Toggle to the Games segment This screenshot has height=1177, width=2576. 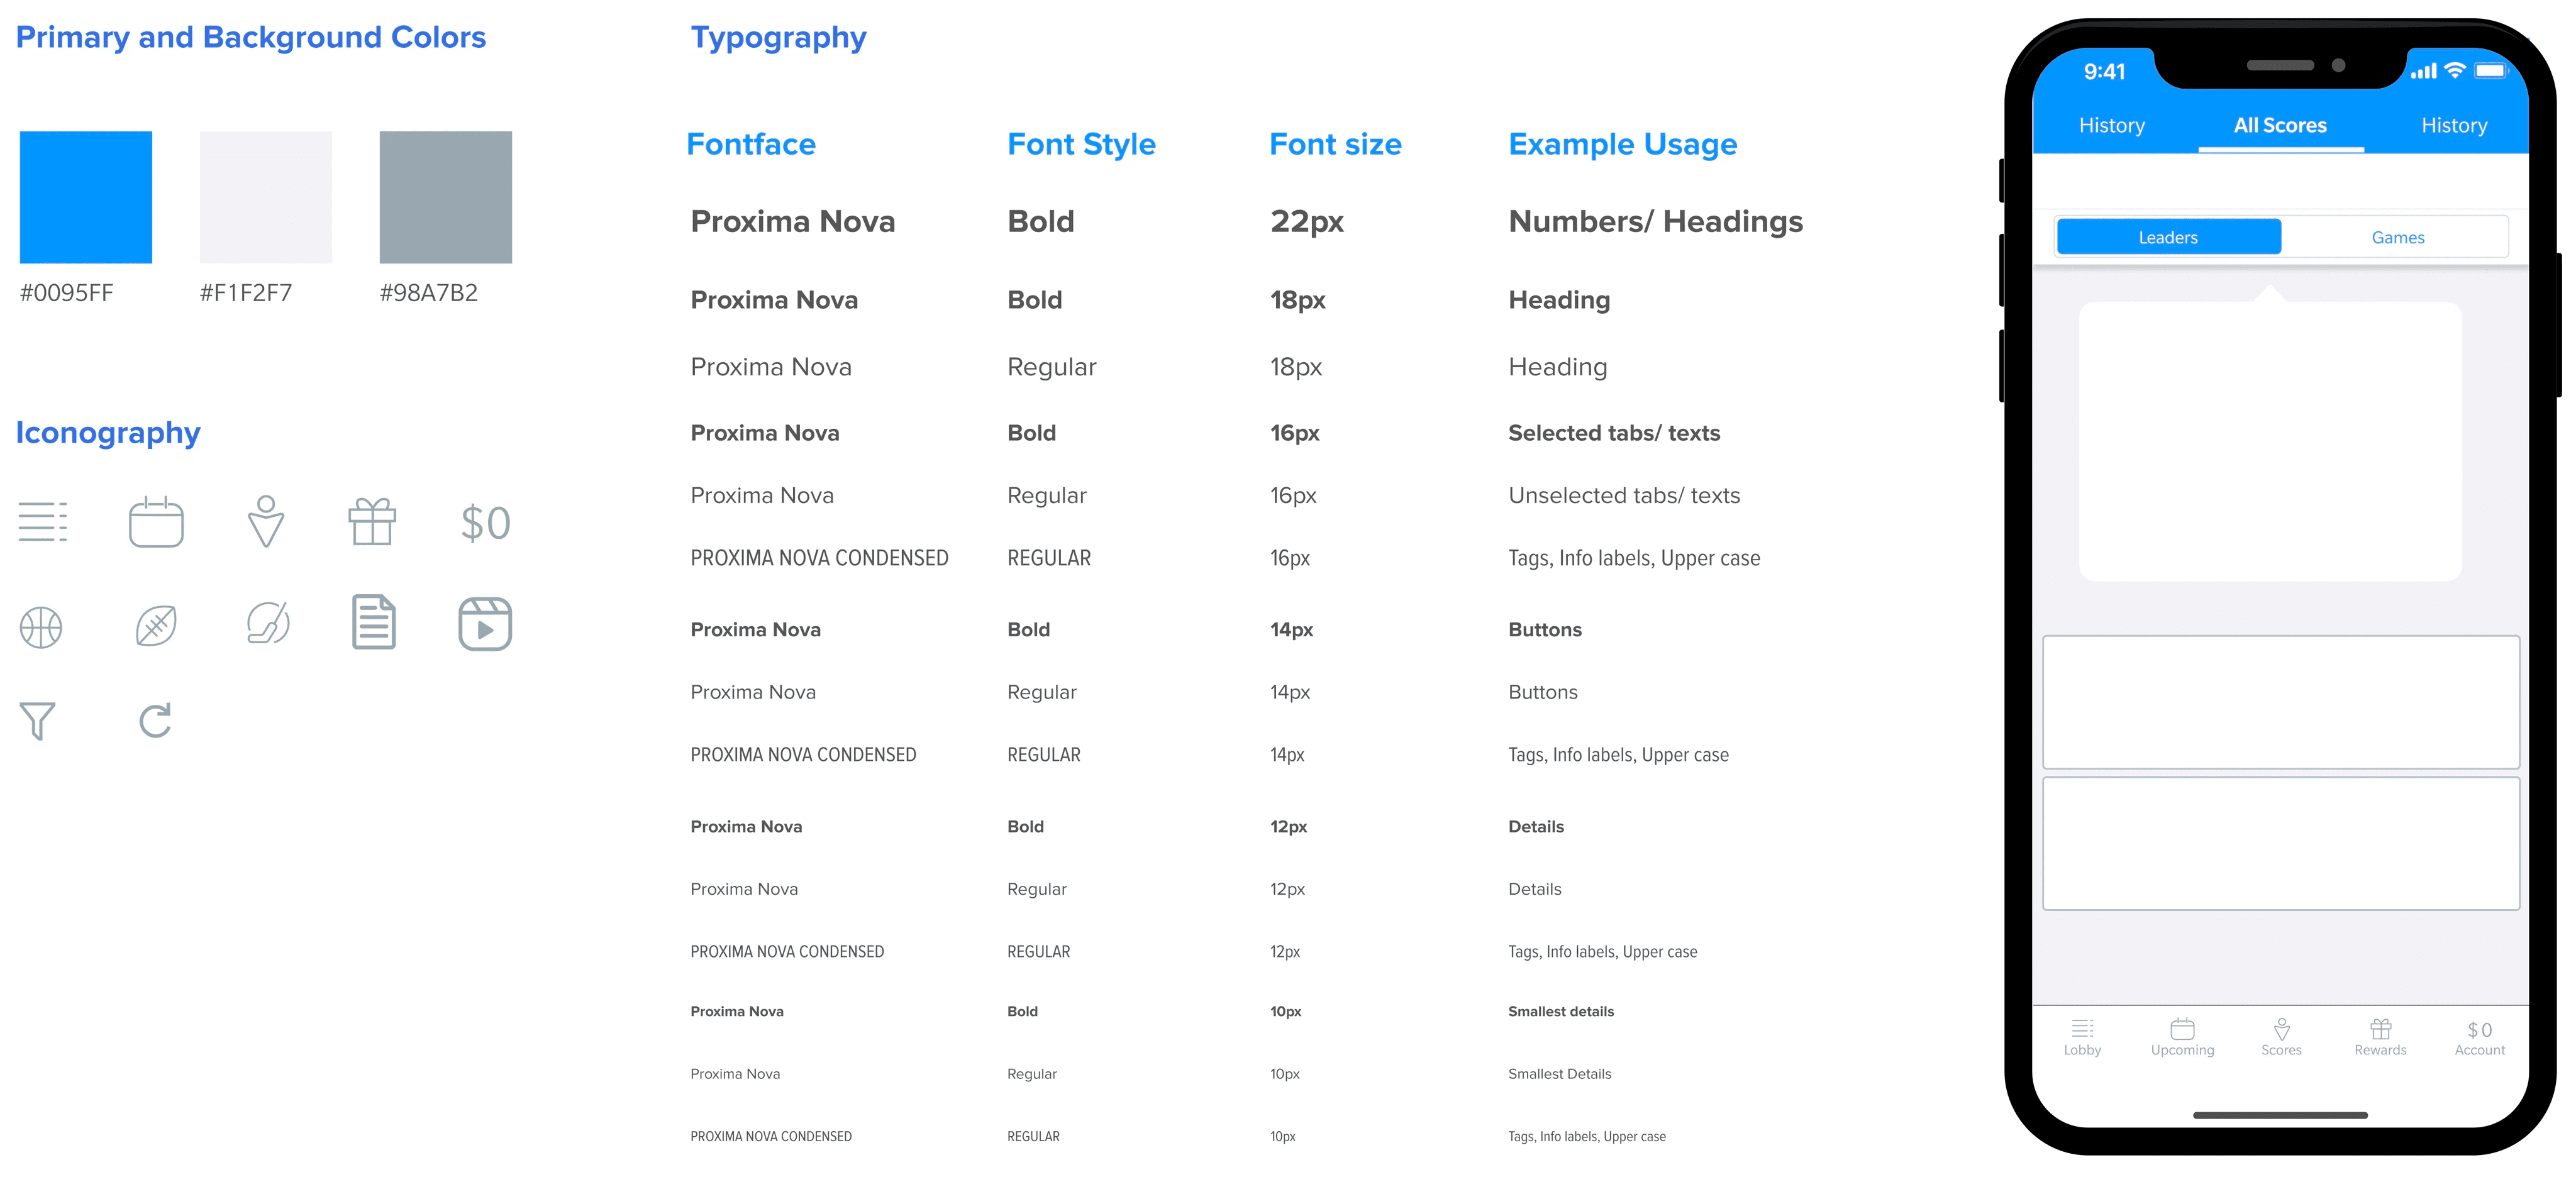(x=2397, y=237)
